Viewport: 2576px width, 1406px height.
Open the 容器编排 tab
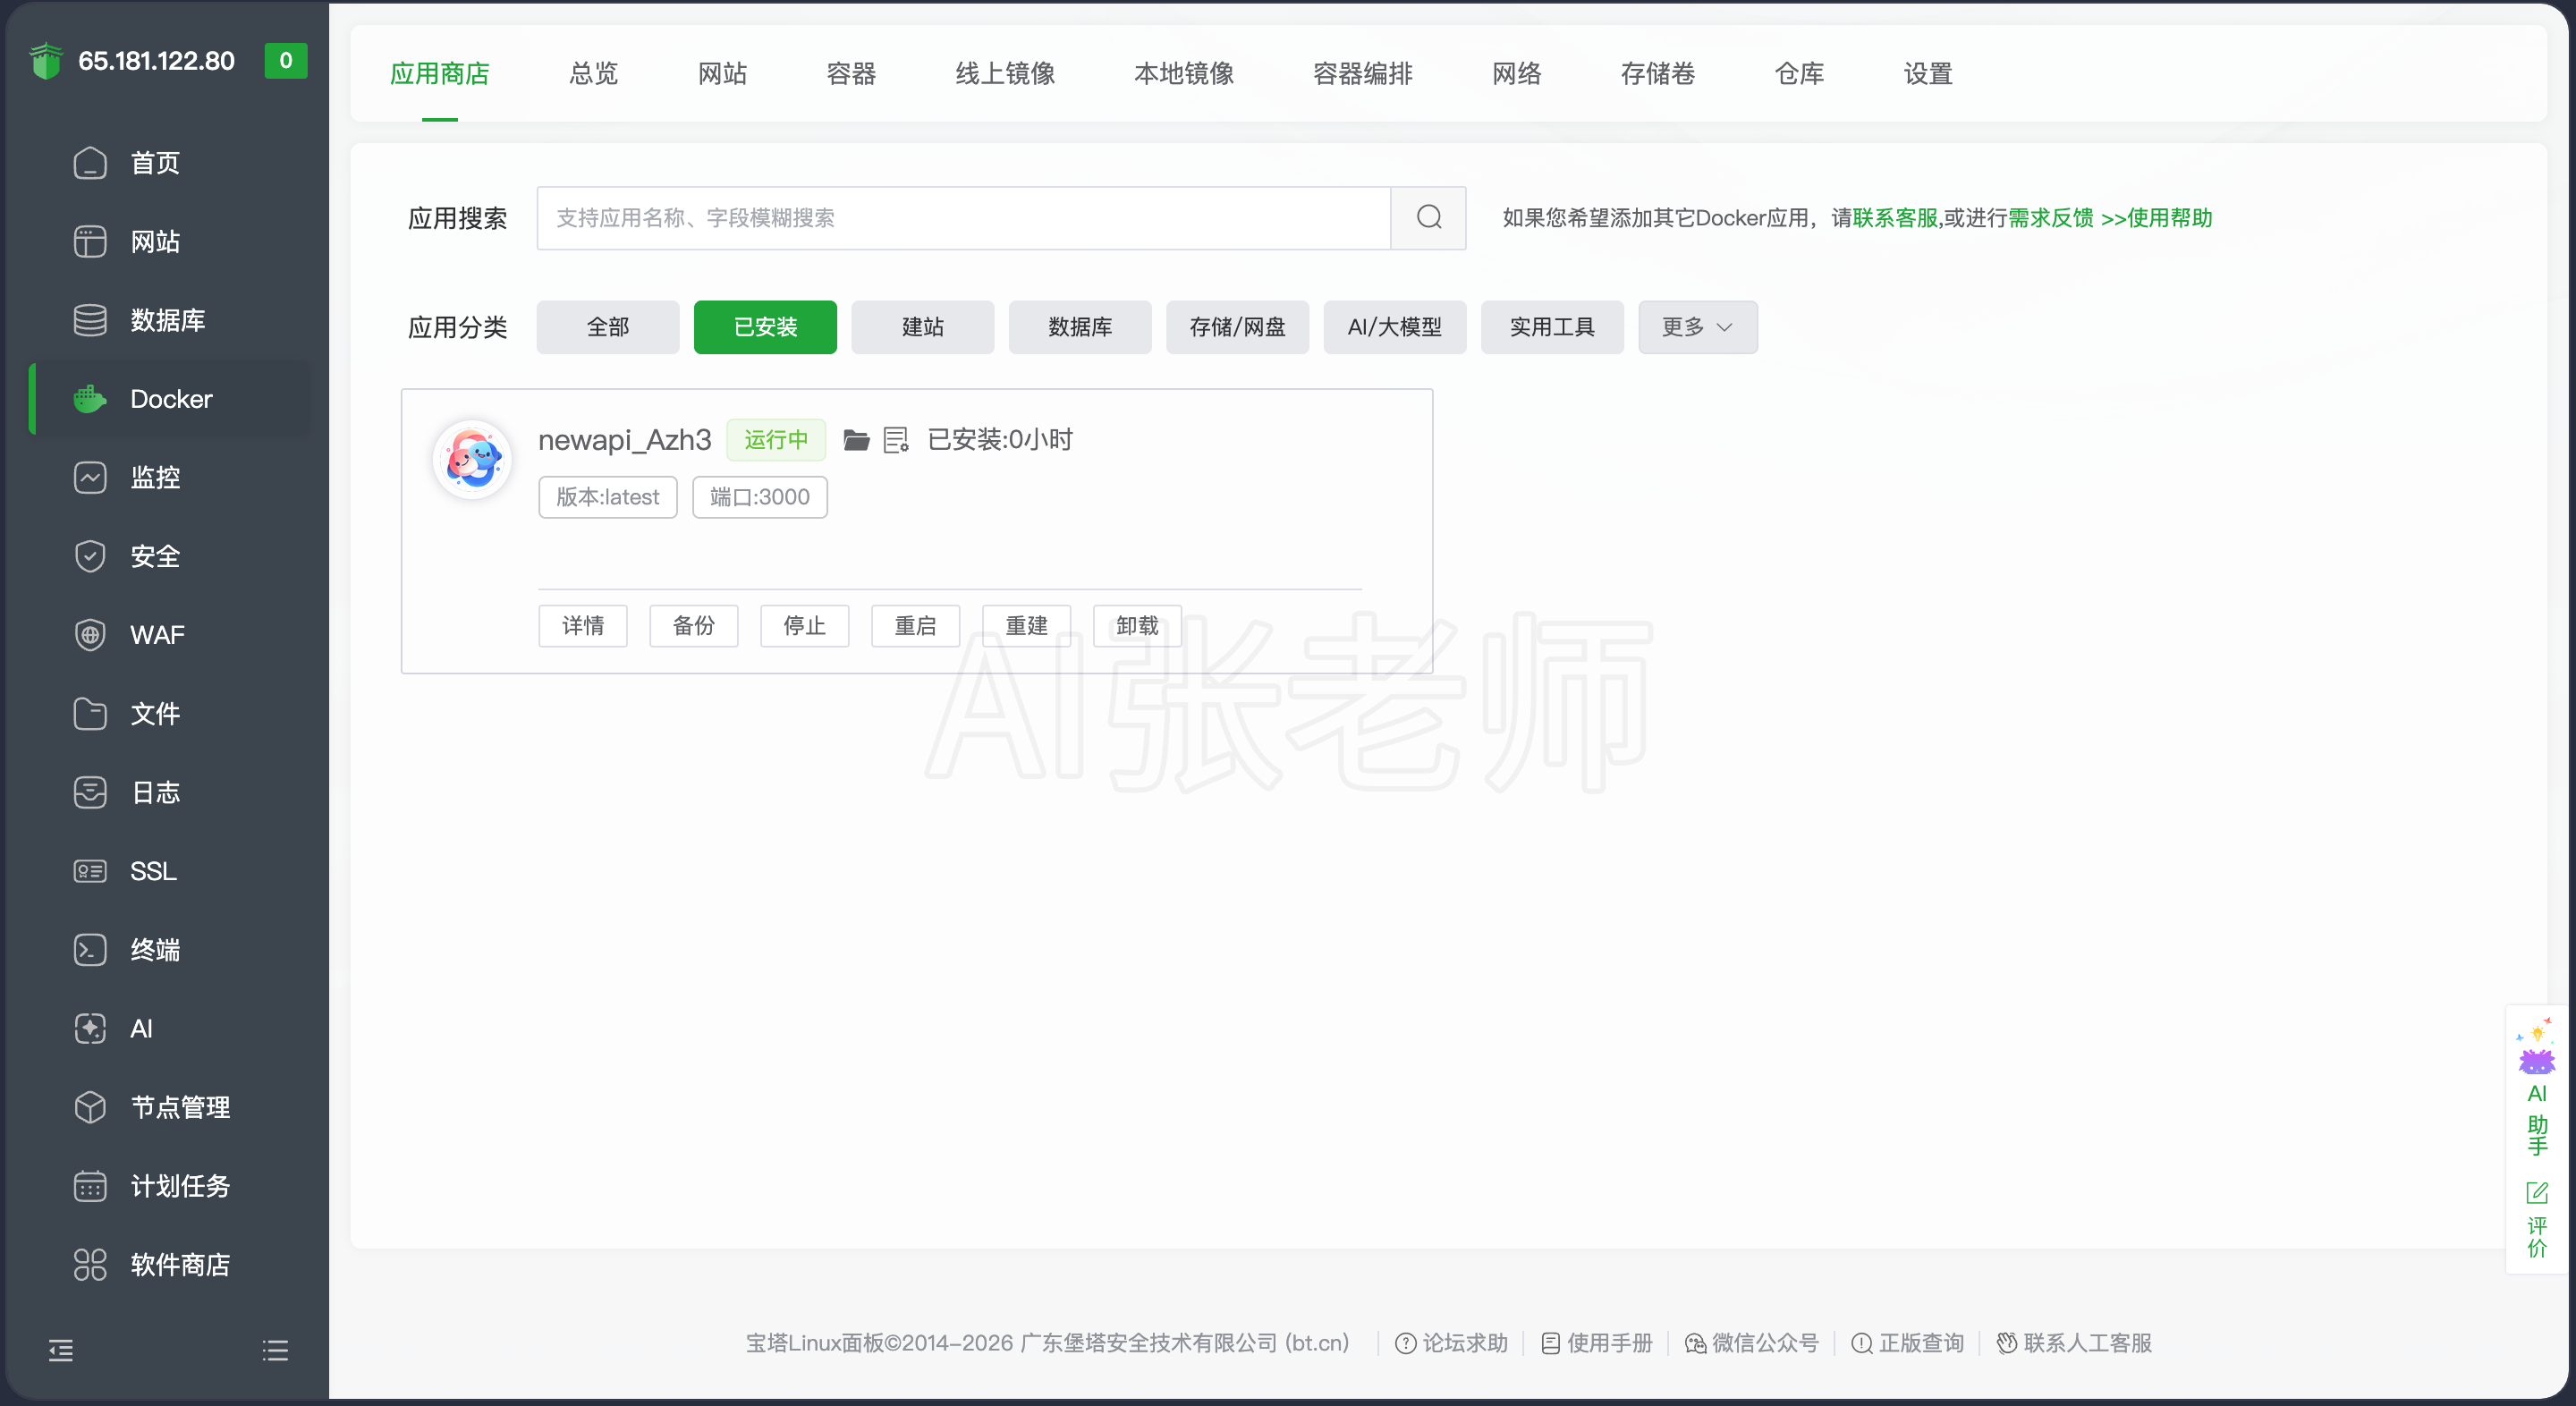coord(1363,73)
